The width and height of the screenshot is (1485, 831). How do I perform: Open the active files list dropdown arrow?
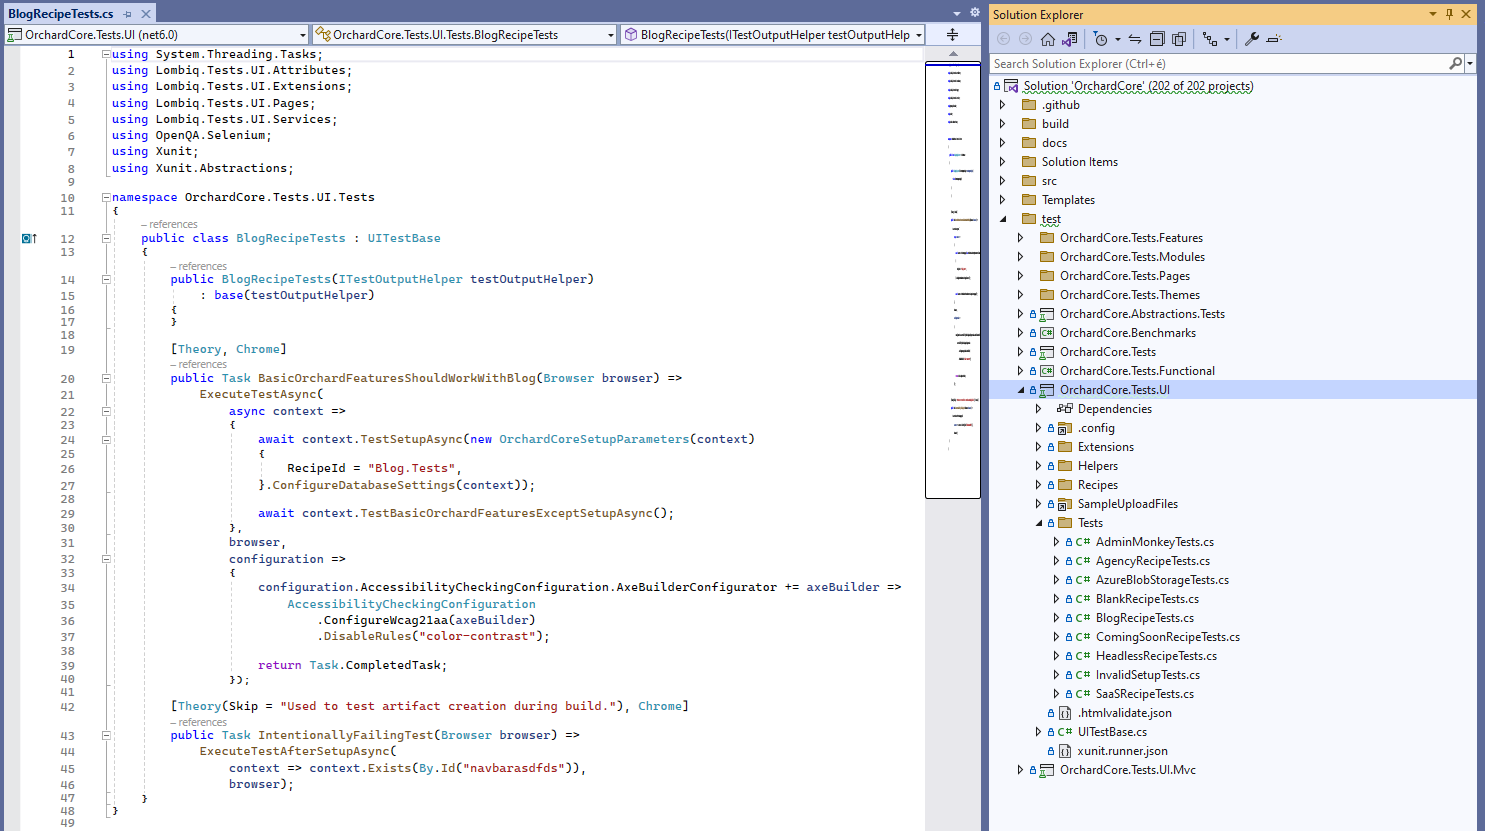pyautogui.click(x=957, y=14)
